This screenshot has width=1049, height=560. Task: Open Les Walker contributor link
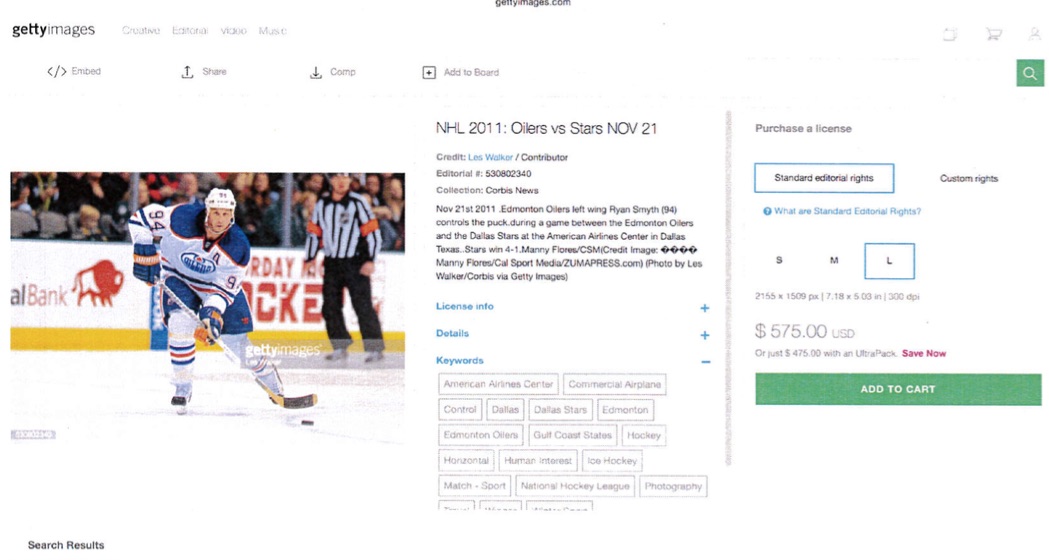click(x=490, y=158)
